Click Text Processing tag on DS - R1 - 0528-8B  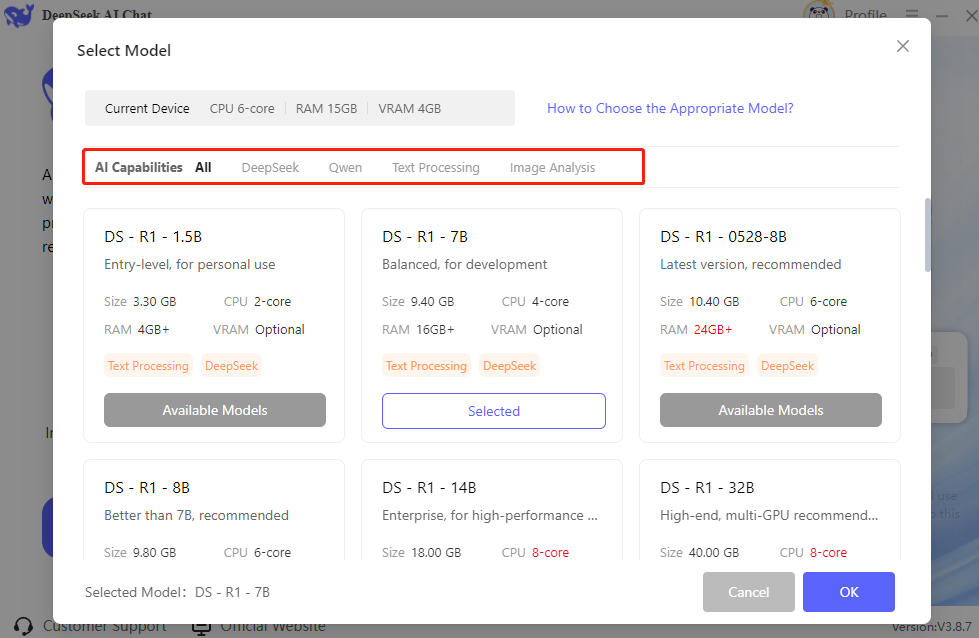pos(704,366)
